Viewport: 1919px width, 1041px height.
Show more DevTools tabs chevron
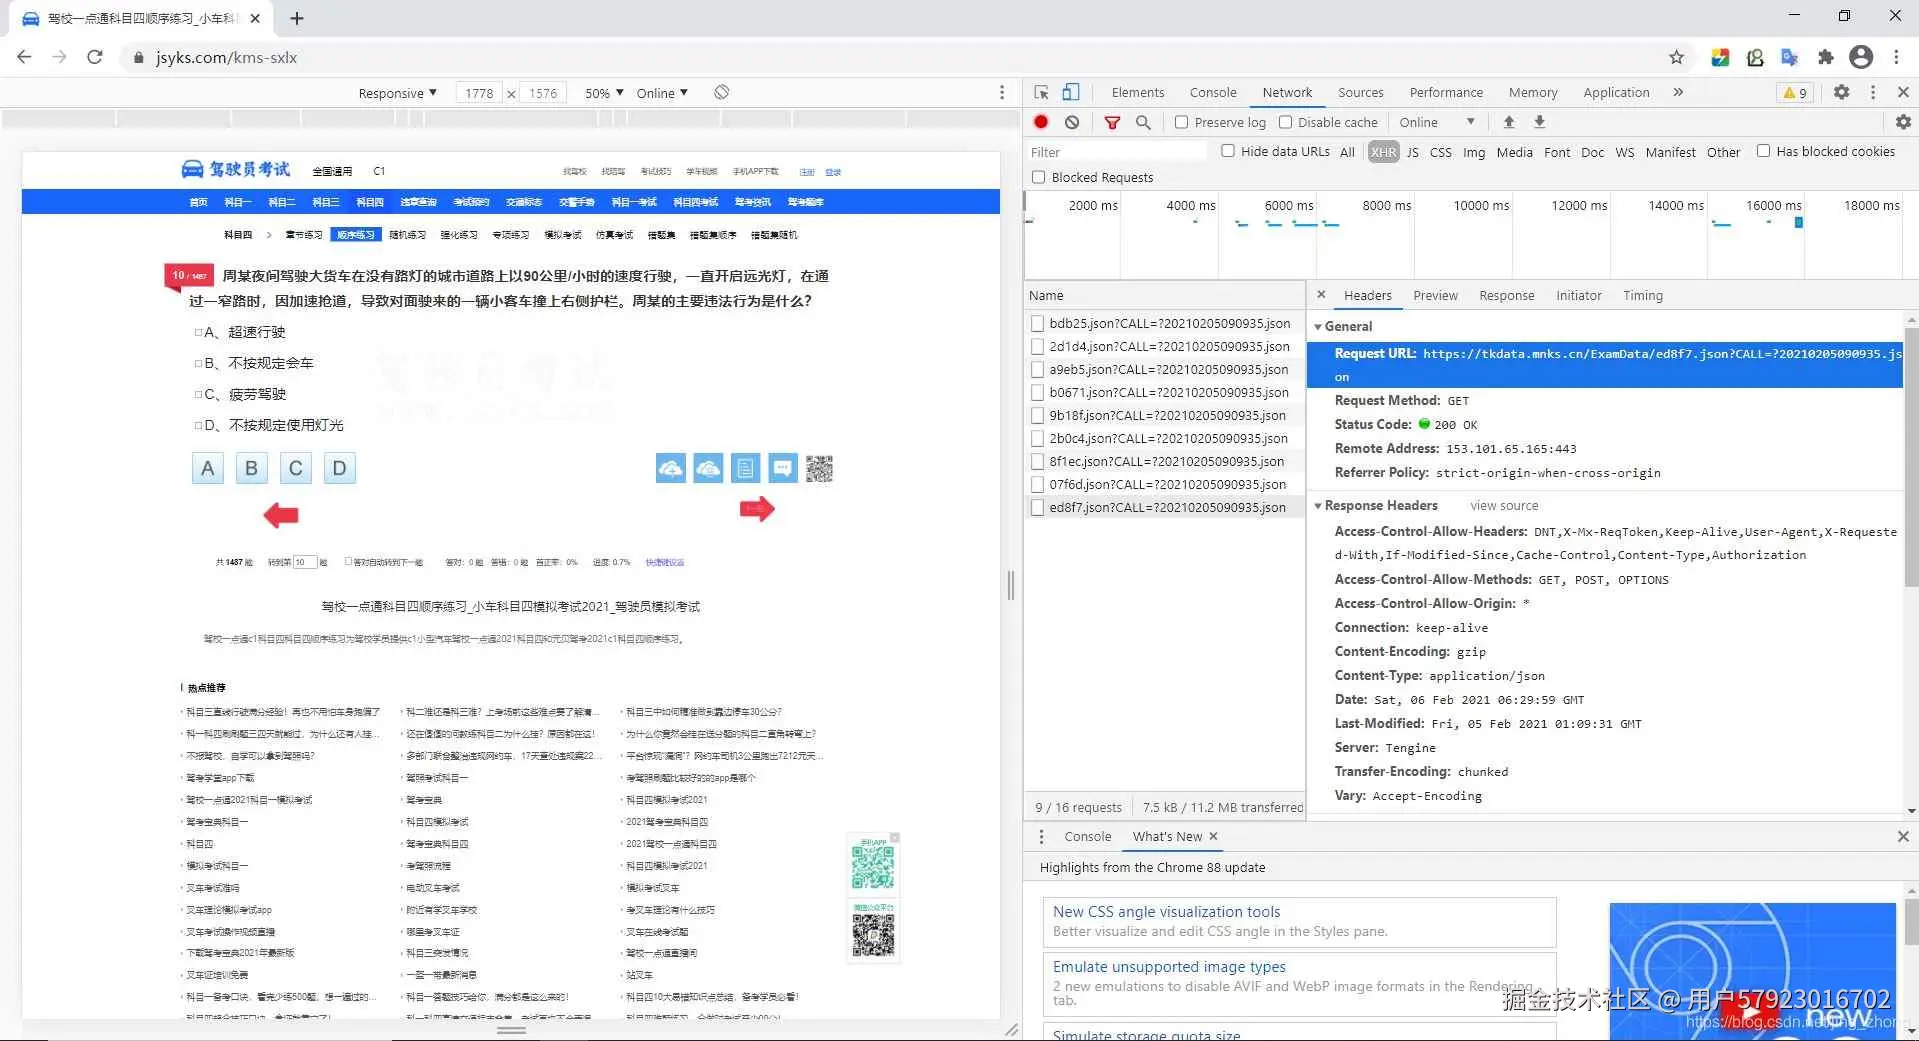point(1678,92)
